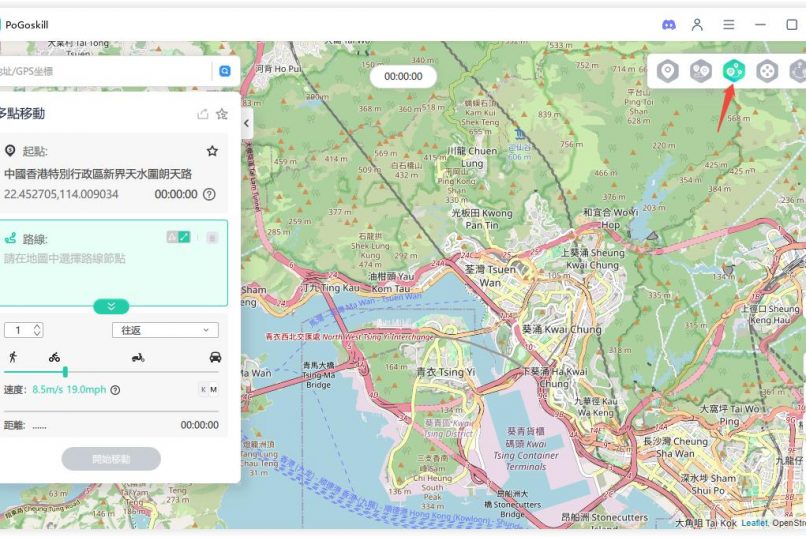Open the Discord community icon
The height and width of the screenshot is (537, 806).
tap(669, 25)
